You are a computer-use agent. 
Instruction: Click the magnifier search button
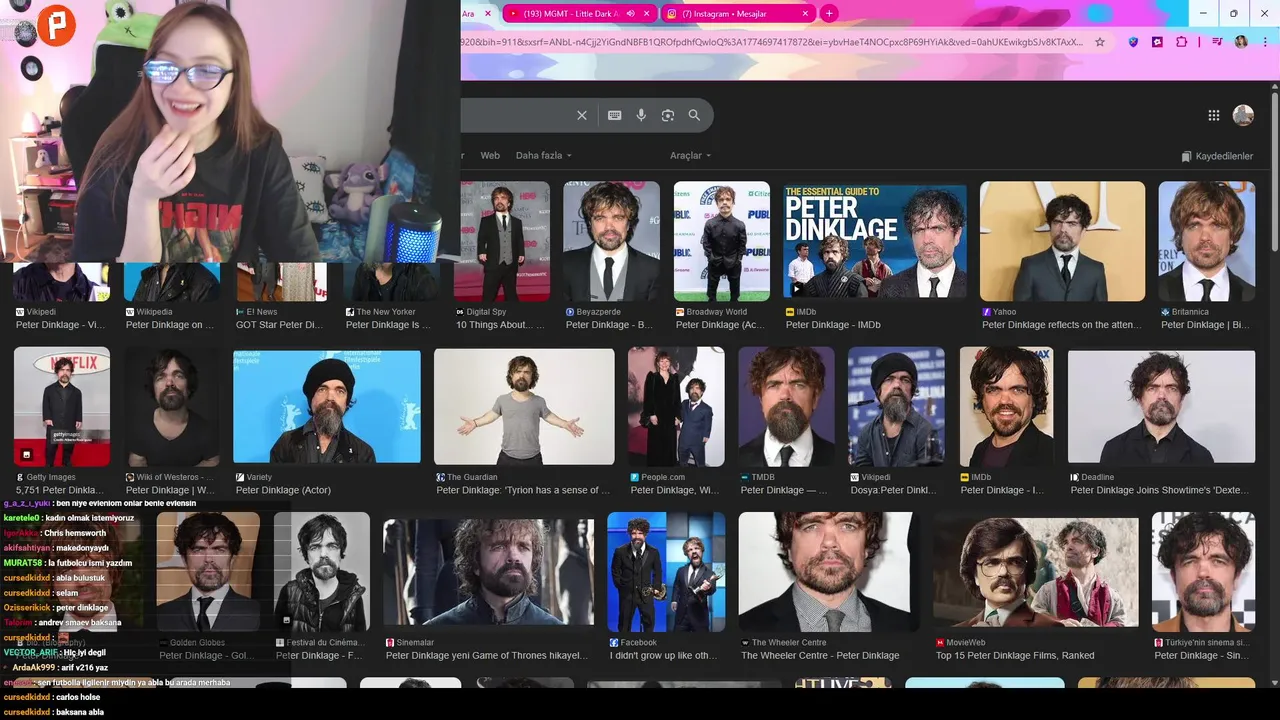coord(694,115)
